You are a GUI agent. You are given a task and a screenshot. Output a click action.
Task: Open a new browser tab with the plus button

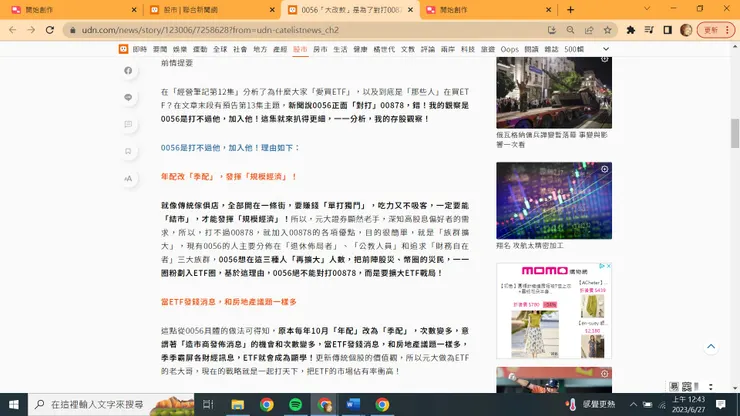[571, 9]
